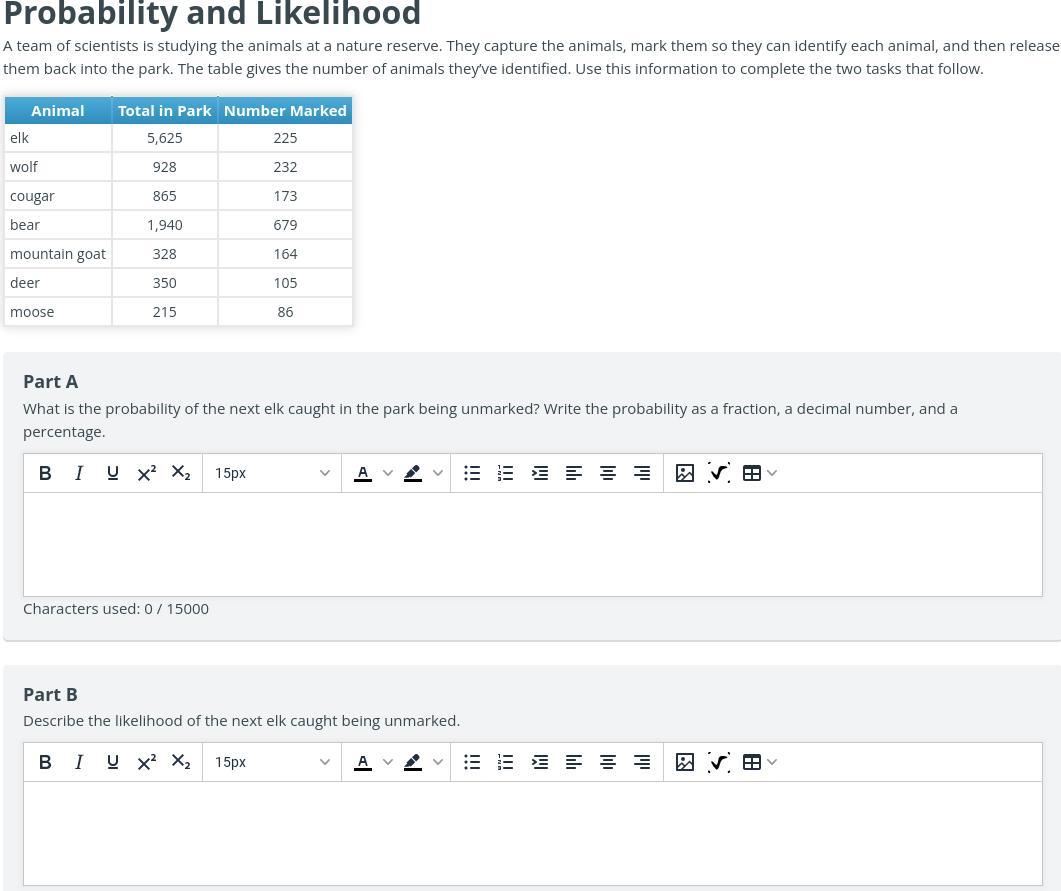The image size is (1061, 891).
Task: Expand highlight color options in Part B
Action: (438, 762)
